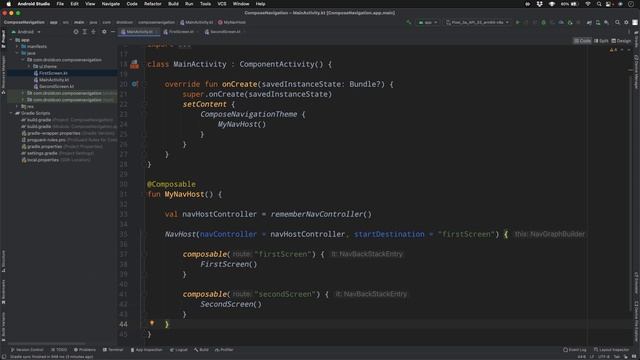Select MainActivity.kt editor tab
The width and height of the screenshot is (640, 360).
(139, 31)
